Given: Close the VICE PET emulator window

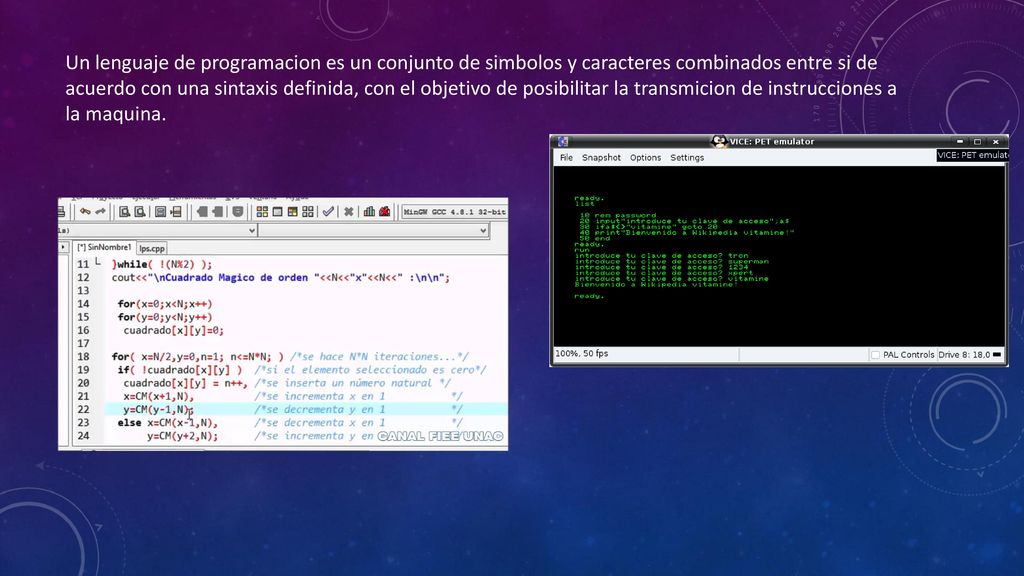Looking at the screenshot, I should [x=996, y=141].
